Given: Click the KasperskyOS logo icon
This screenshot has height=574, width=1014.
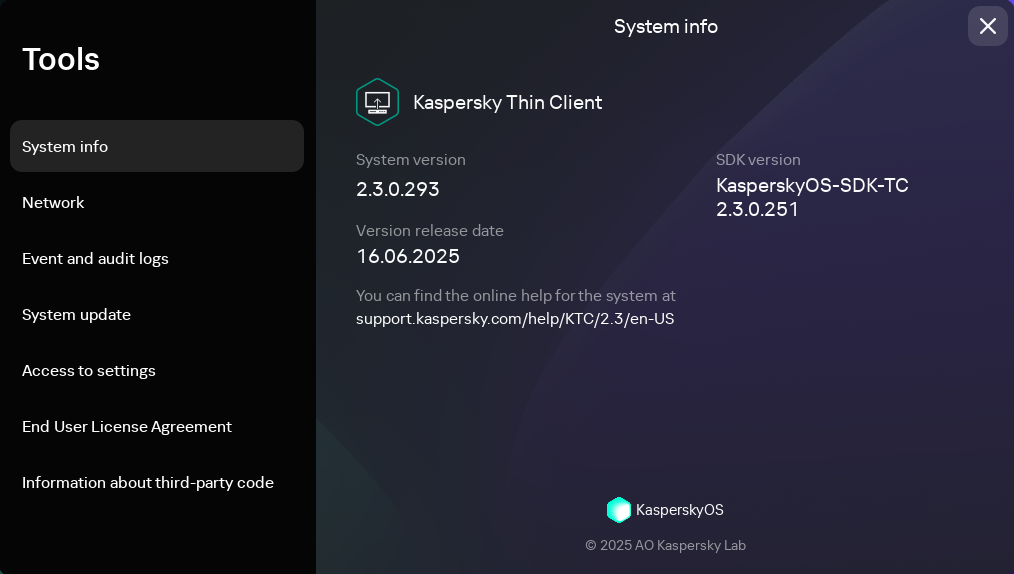Looking at the screenshot, I should 619,510.
